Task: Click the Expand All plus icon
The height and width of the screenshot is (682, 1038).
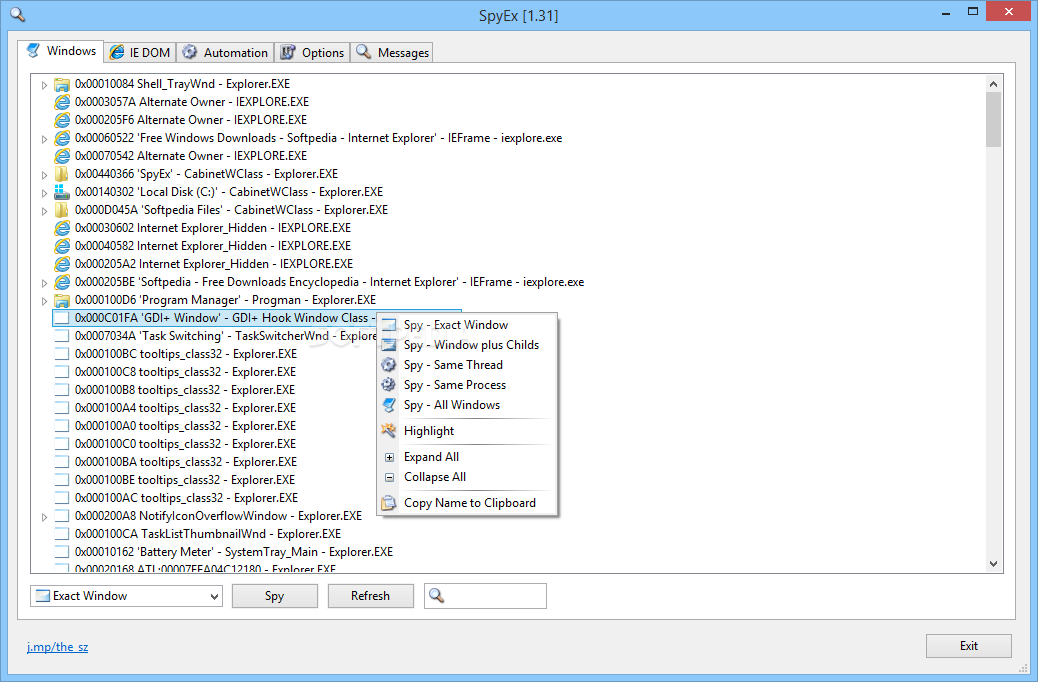Action: click(x=389, y=457)
